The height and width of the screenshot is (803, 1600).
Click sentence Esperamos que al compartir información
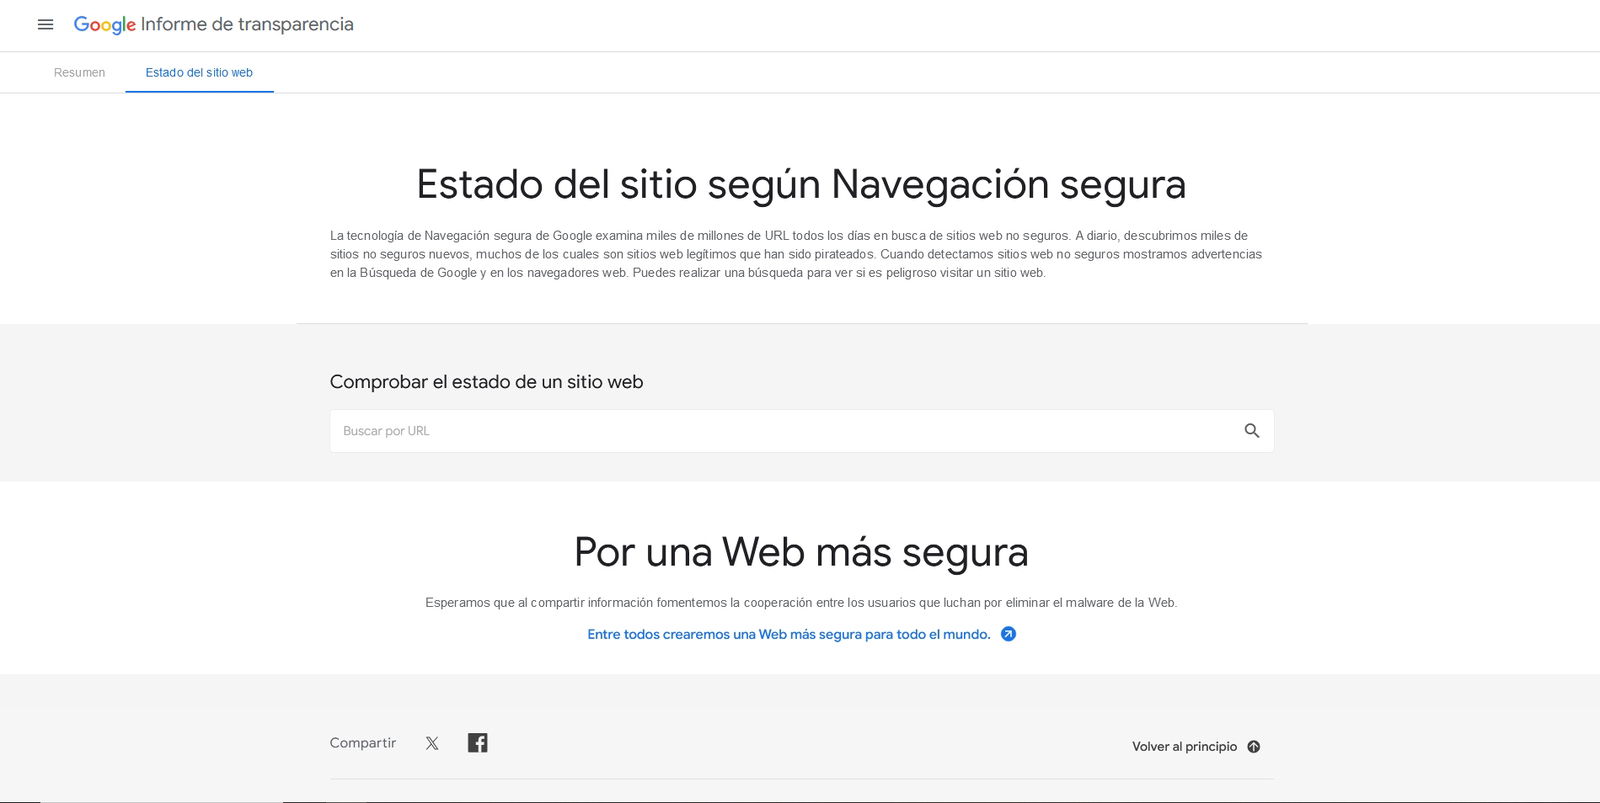point(801,603)
